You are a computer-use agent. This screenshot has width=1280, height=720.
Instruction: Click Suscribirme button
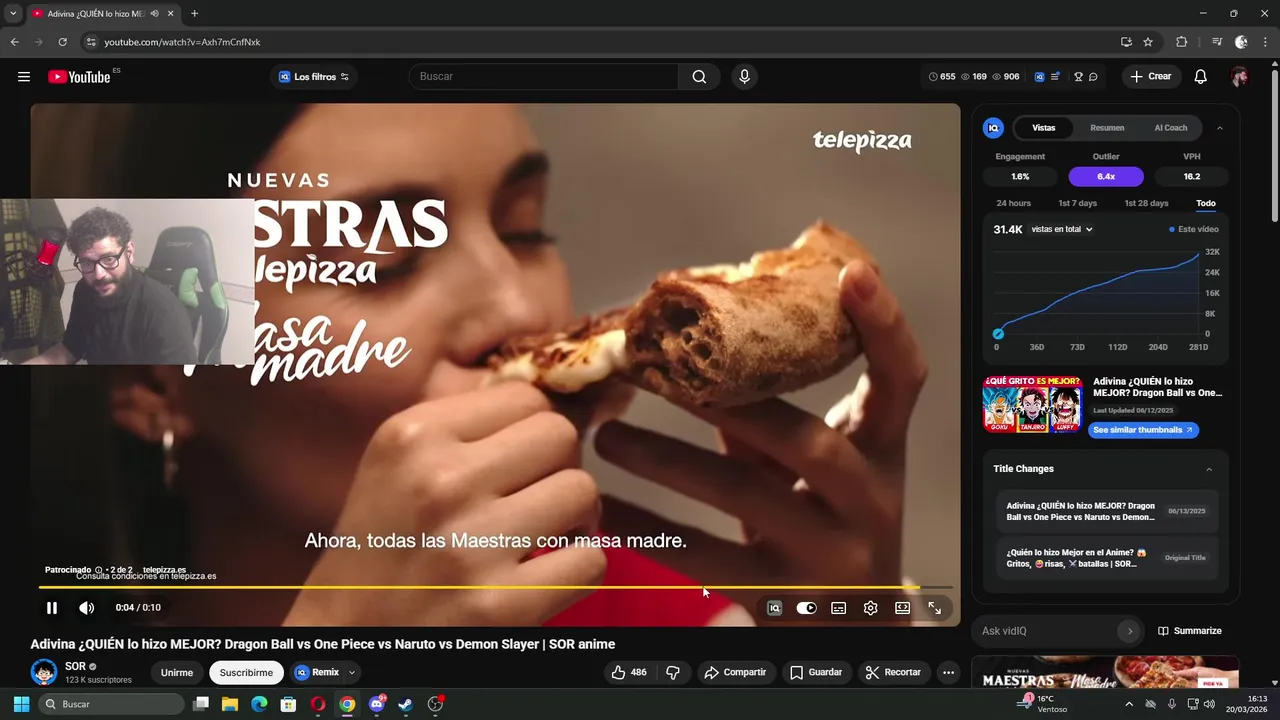pyautogui.click(x=246, y=673)
